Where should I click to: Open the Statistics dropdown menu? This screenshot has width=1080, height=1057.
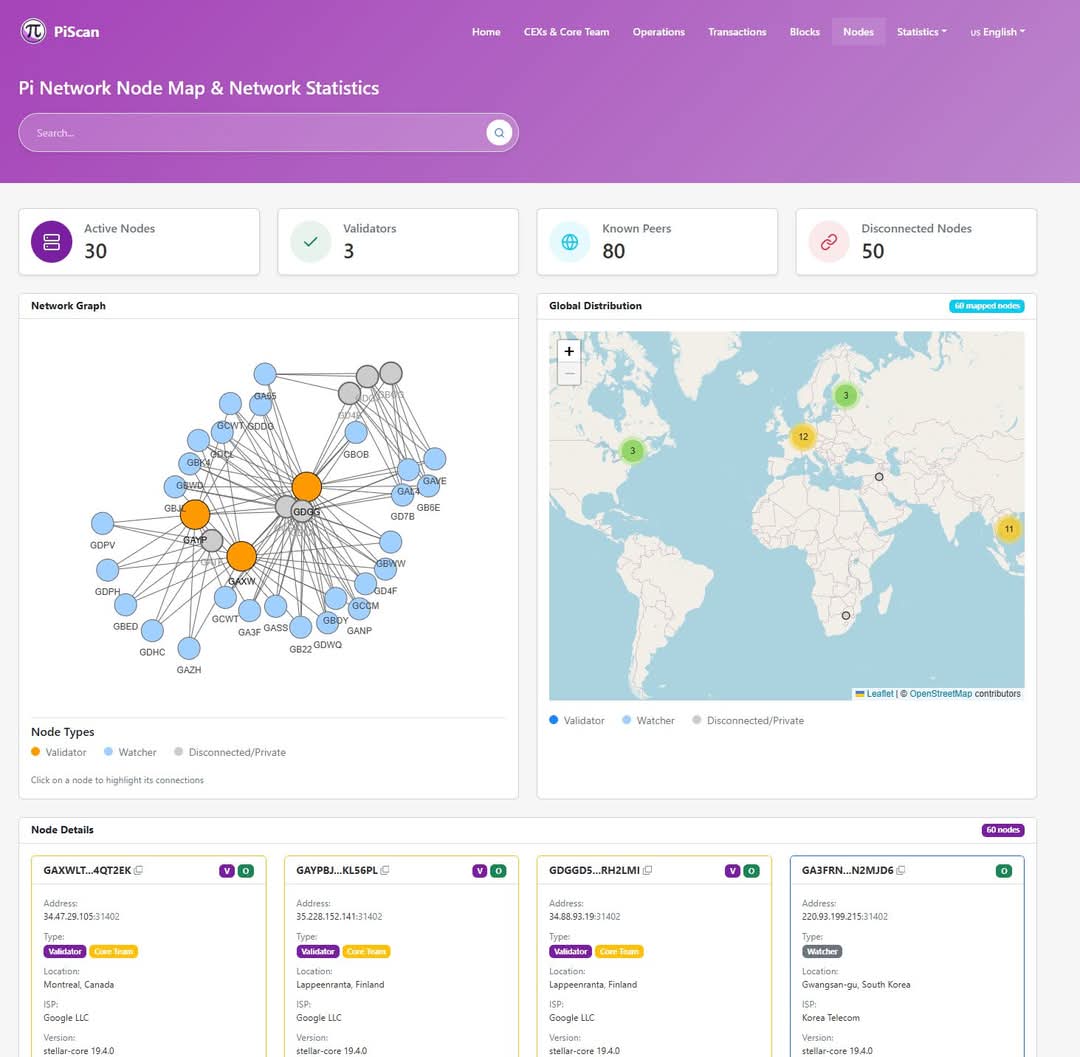922,32
